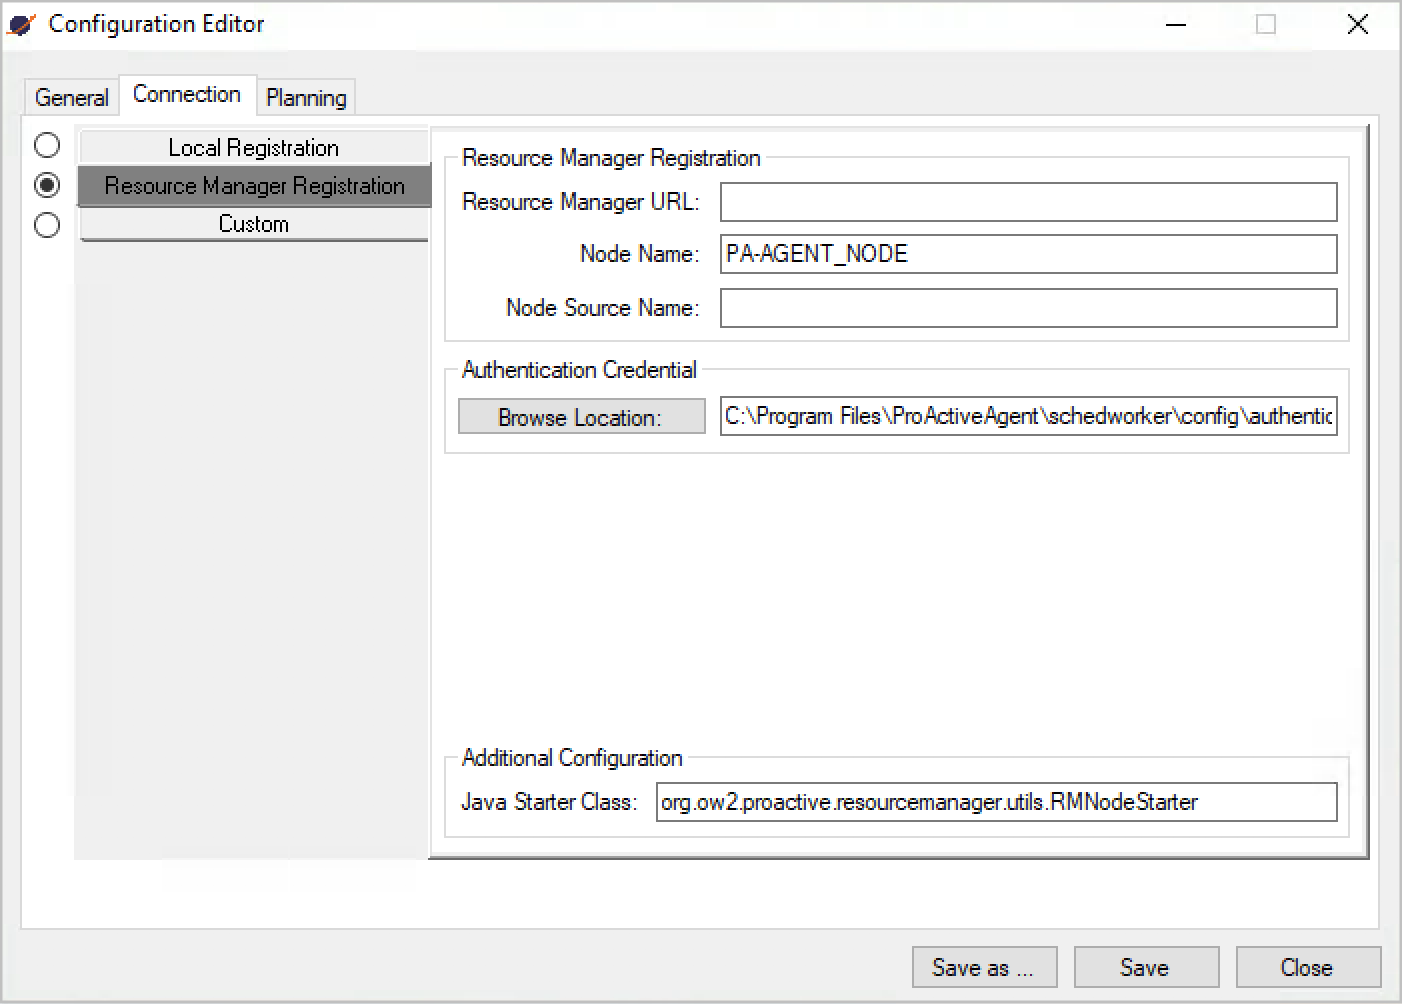
Task: Click the Save as ... button
Action: click(984, 968)
